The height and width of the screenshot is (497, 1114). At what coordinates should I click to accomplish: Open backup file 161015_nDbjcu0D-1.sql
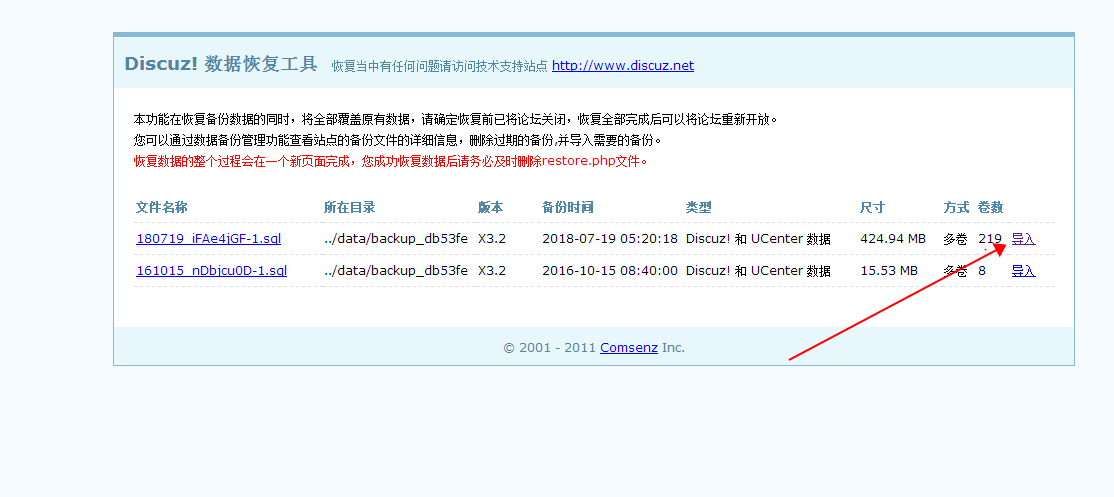click(211, 271)
